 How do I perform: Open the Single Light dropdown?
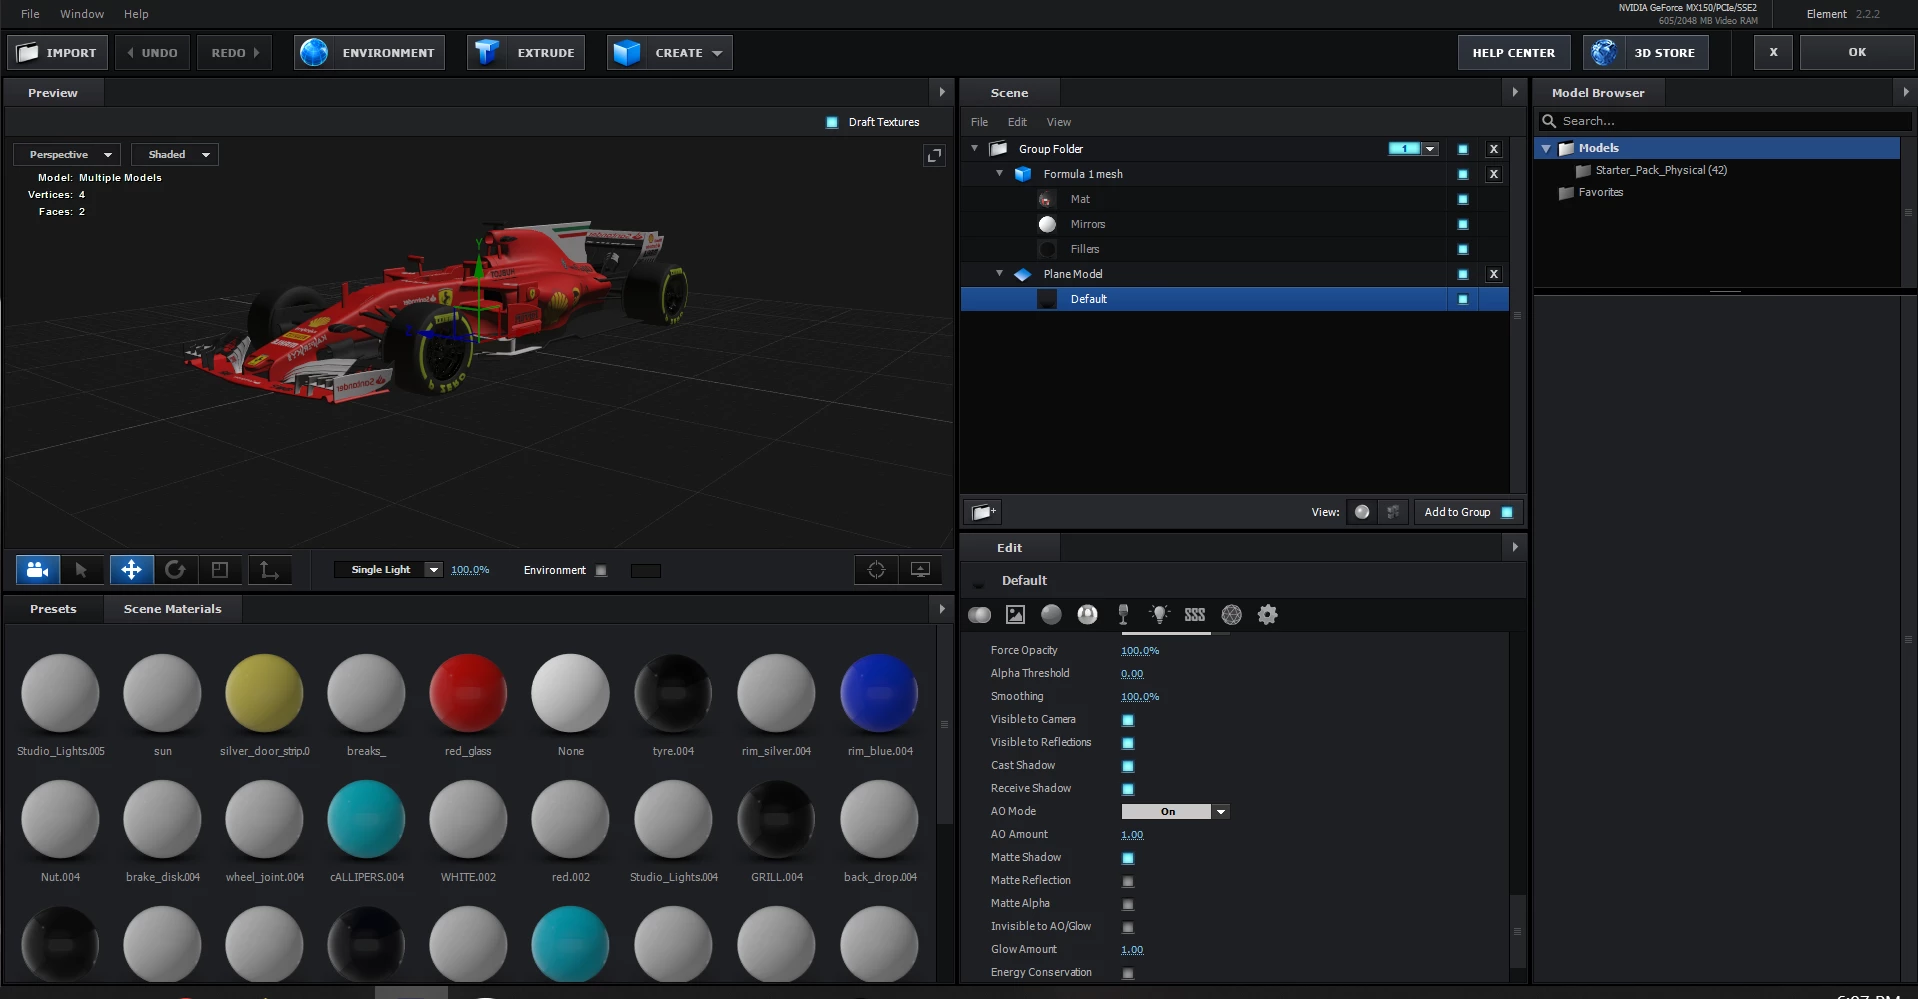point(388,570)
